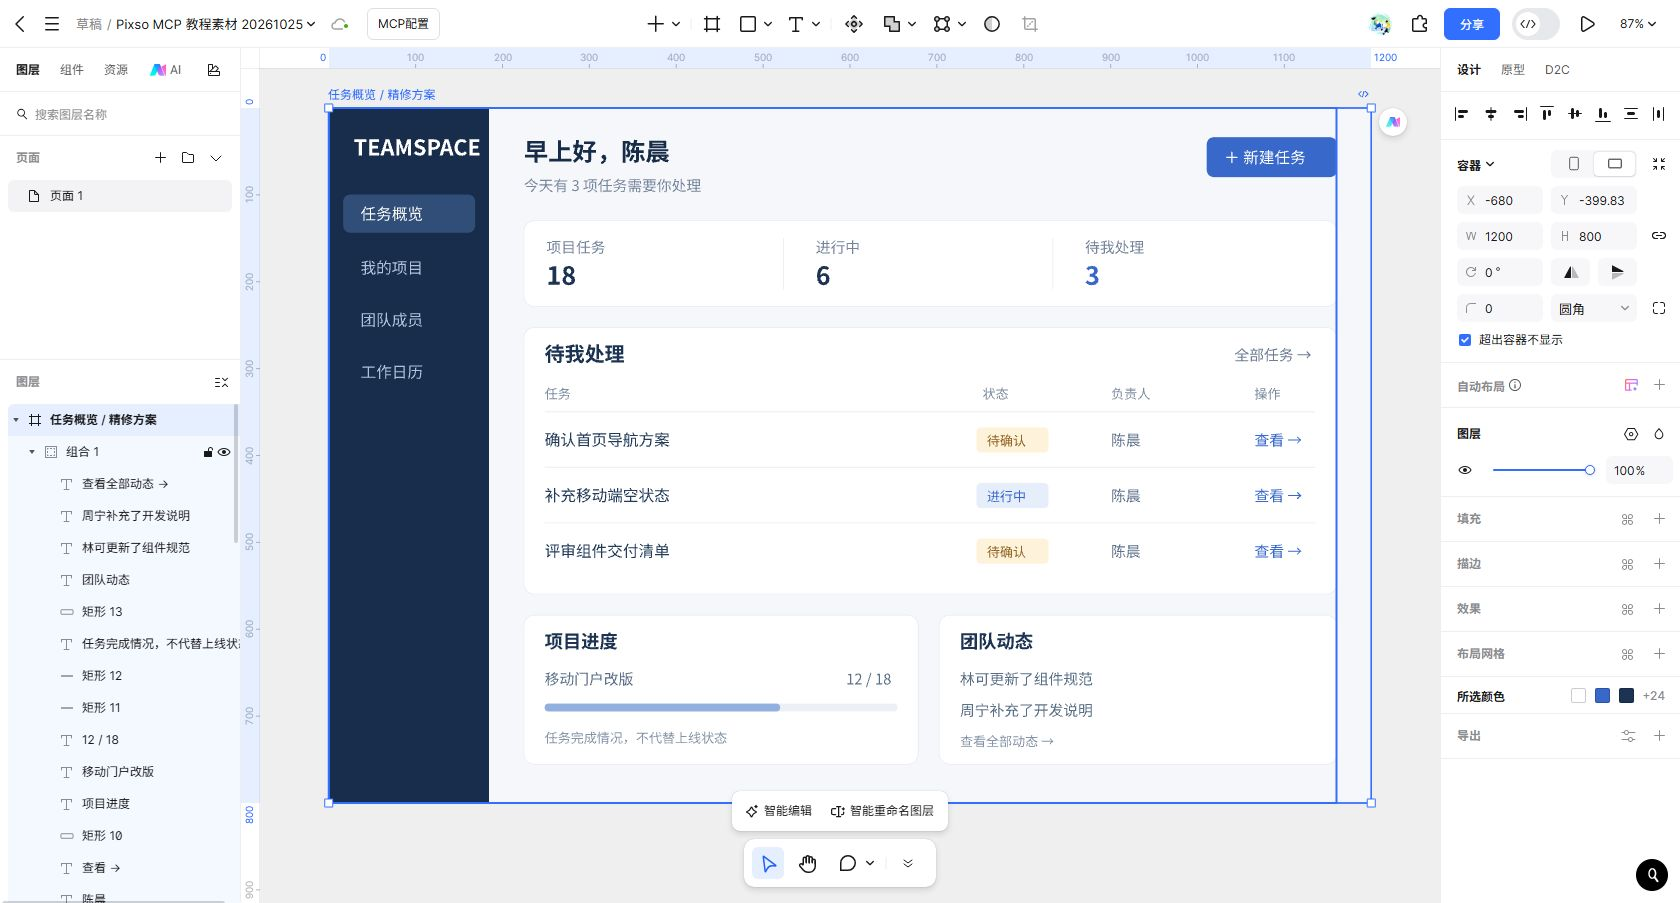
Task: Open the 圆角 corner type dropdown
Action: click(x=1594, y=308)
